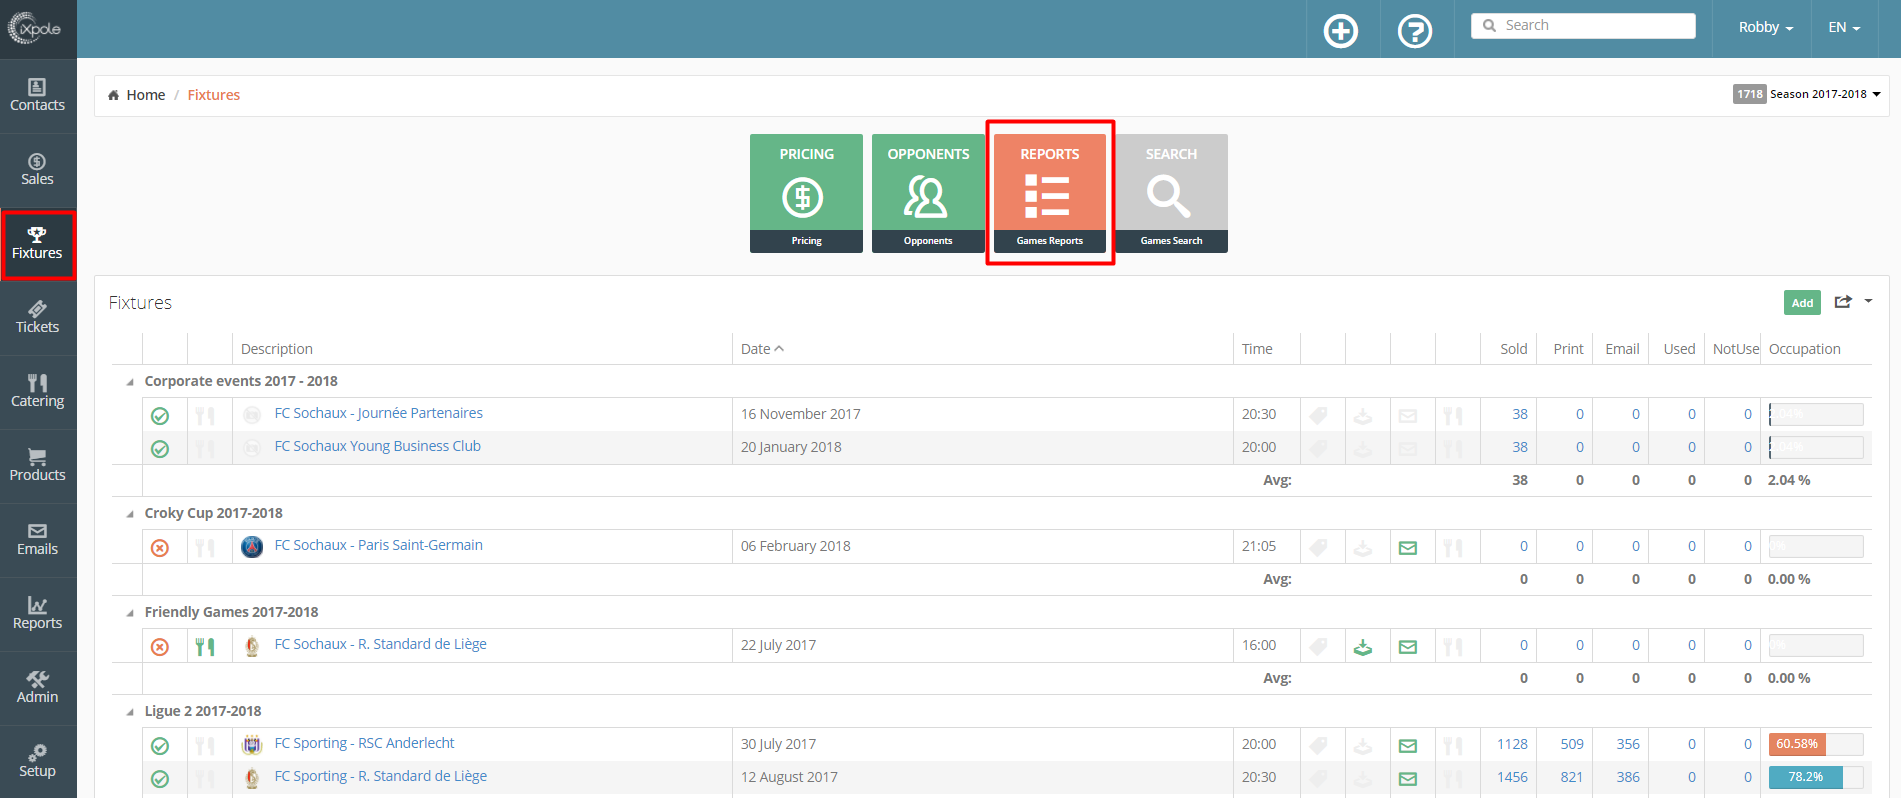Click the 78.2% occupation bar
This screenshot has height=798, width=1901.
pos(1816,777)
